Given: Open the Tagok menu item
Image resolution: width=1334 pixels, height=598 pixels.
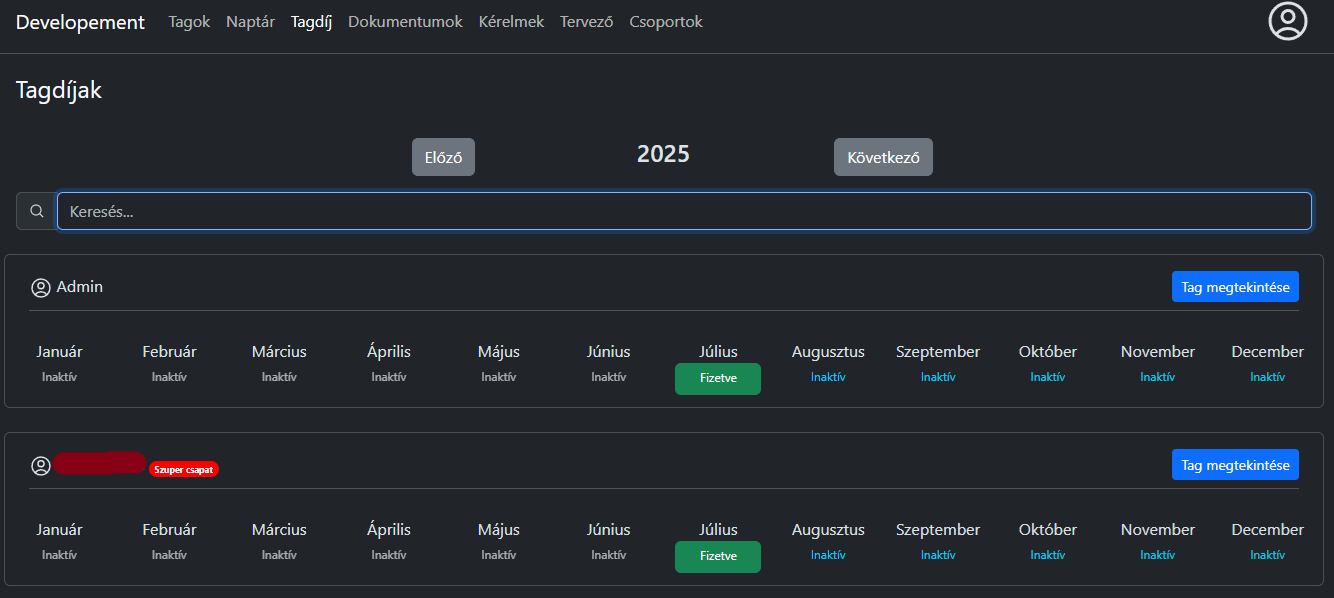Looking at the screenshot, I should [189, 22].
